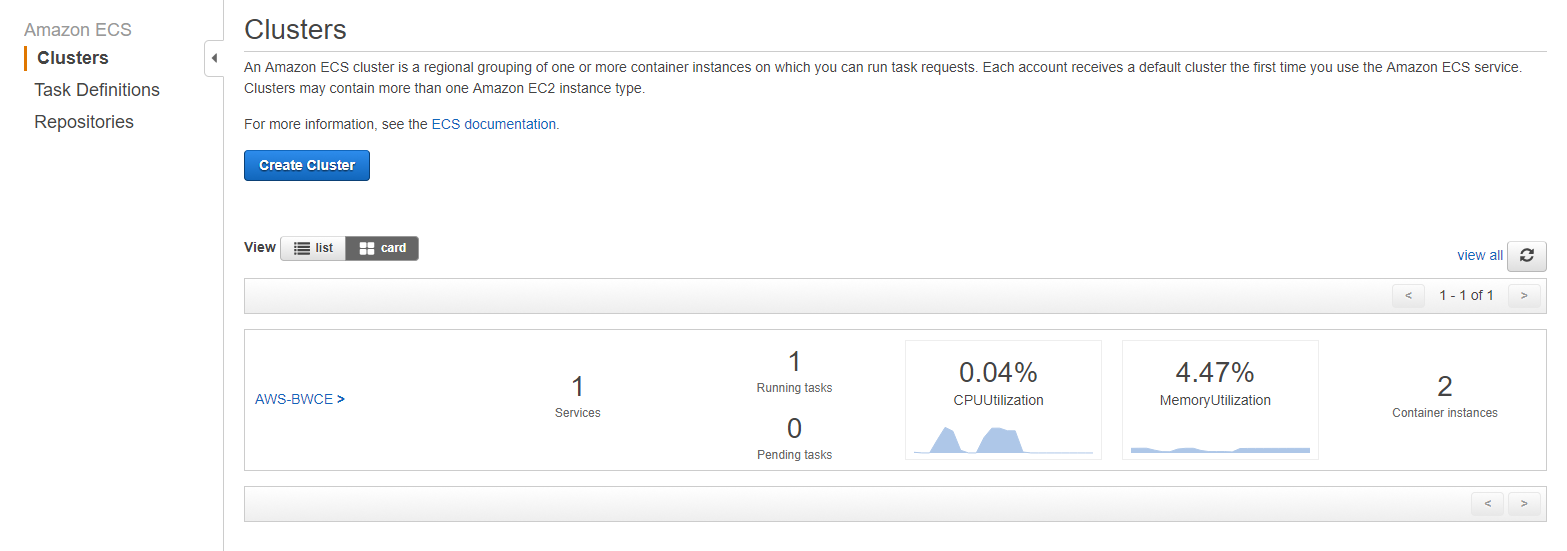Screen dimensions: 1567x551
Task: Click next page arrow in bottom pager
Action: point(1524,503)
